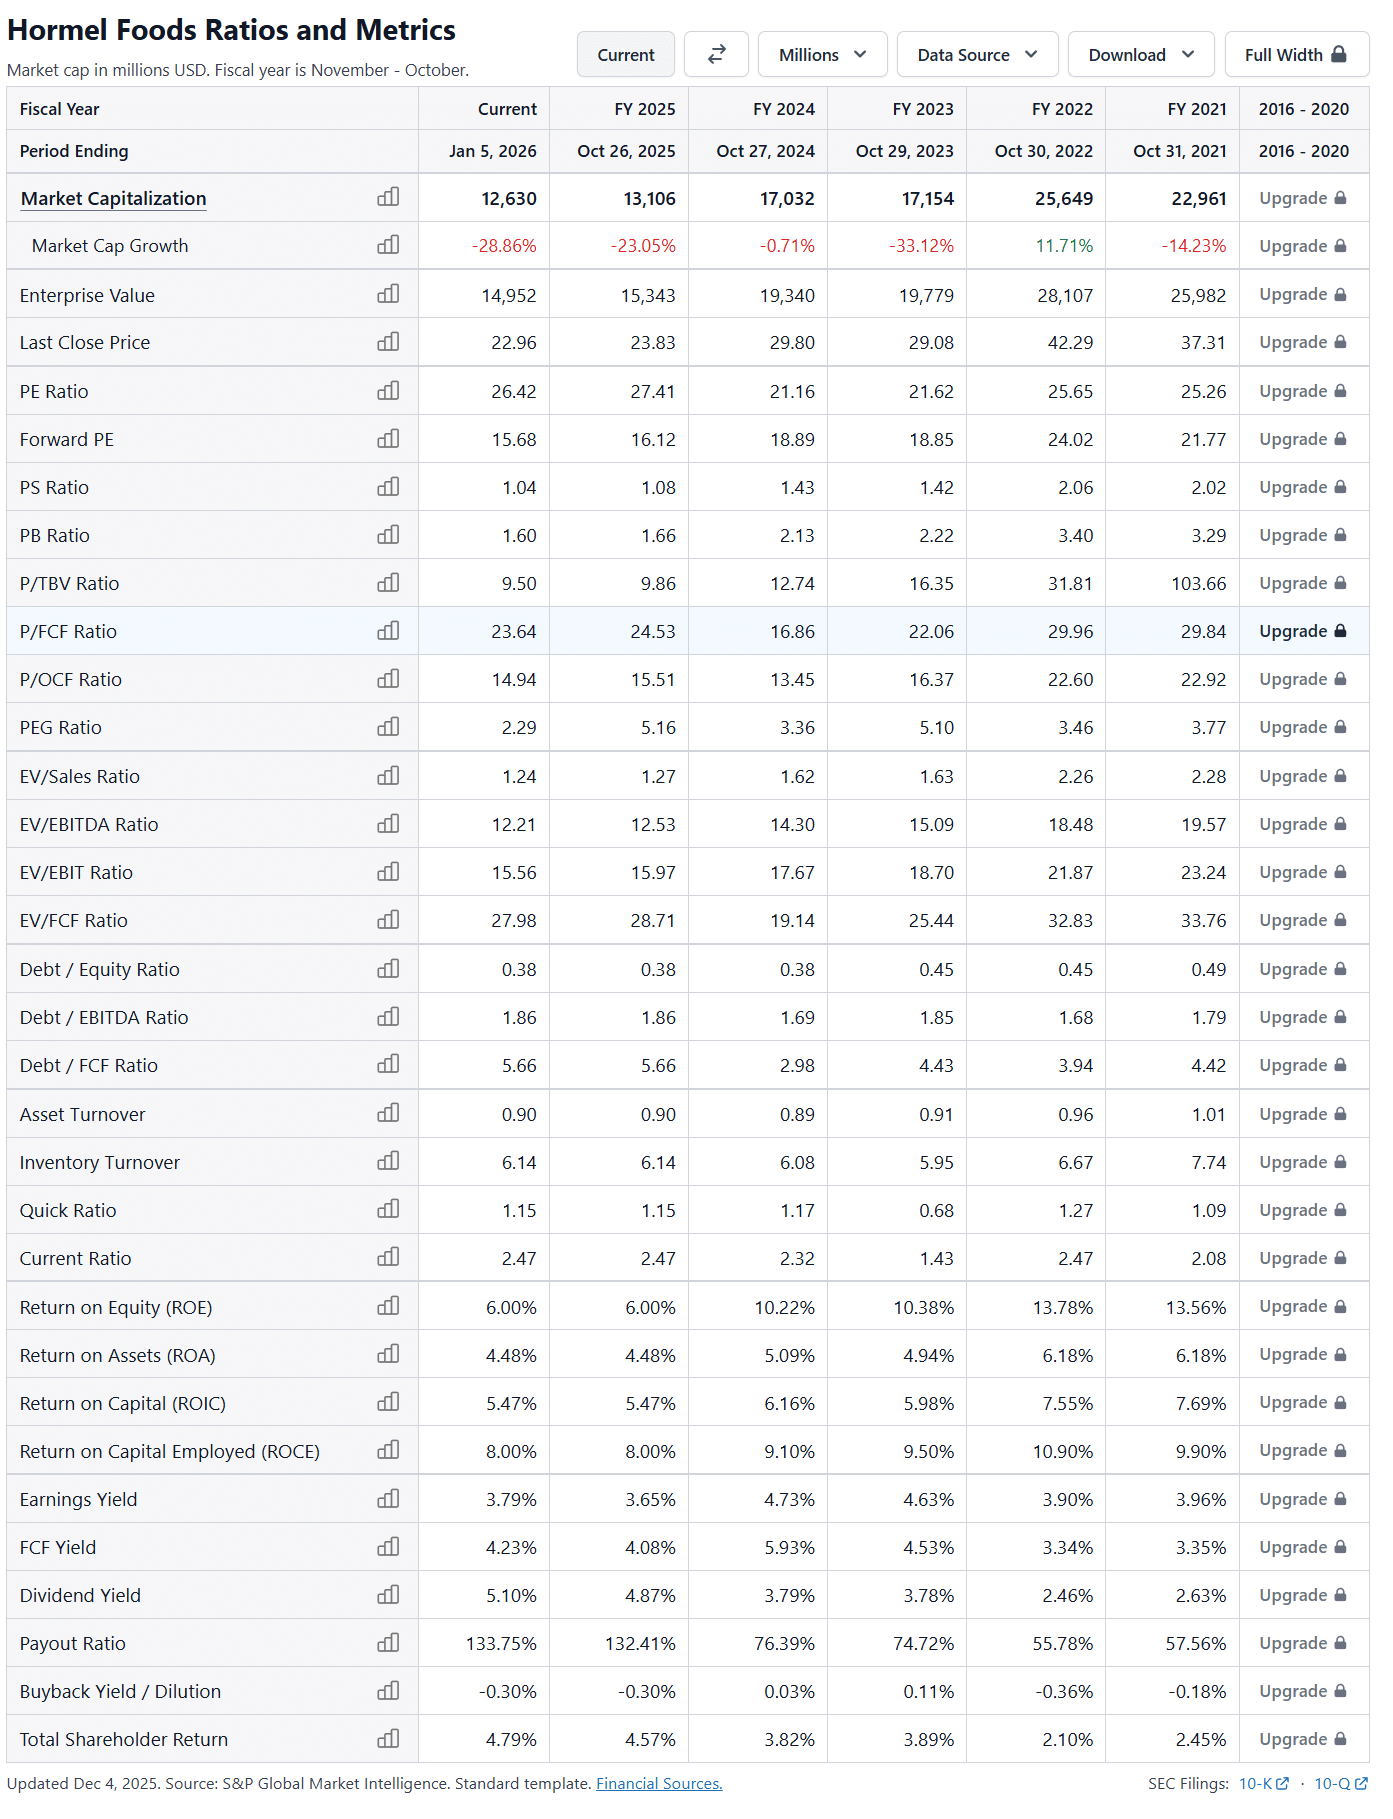Select the Current view button

pyautogui.click(x=626, y=54)
